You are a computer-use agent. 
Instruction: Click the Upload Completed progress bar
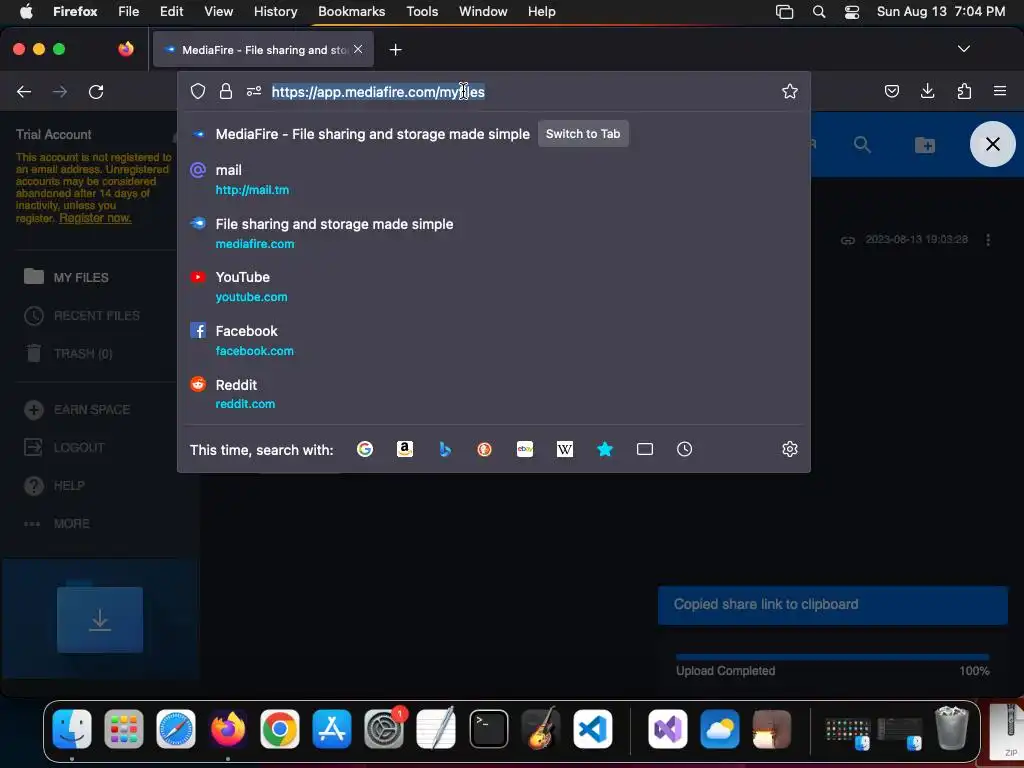(833, 657)
